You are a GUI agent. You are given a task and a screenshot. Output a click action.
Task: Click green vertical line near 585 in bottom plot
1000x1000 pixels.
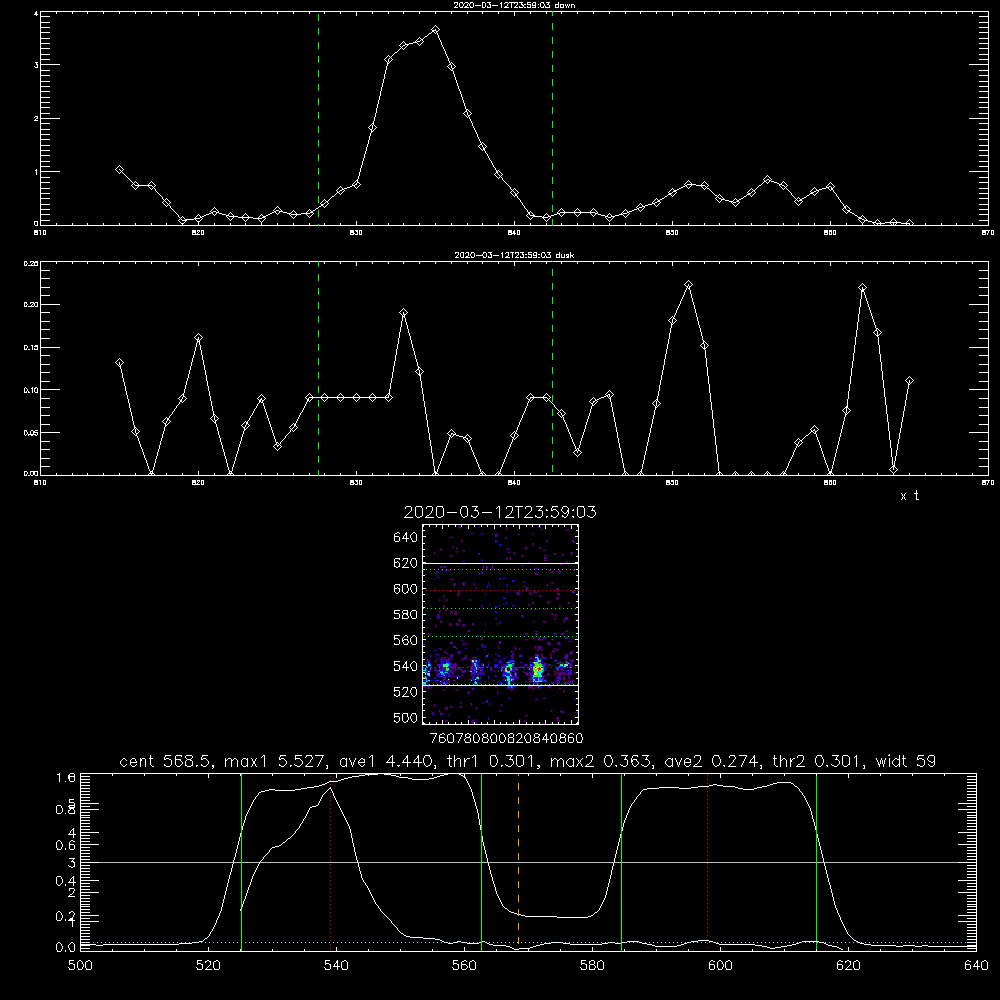tap(621, 861)
